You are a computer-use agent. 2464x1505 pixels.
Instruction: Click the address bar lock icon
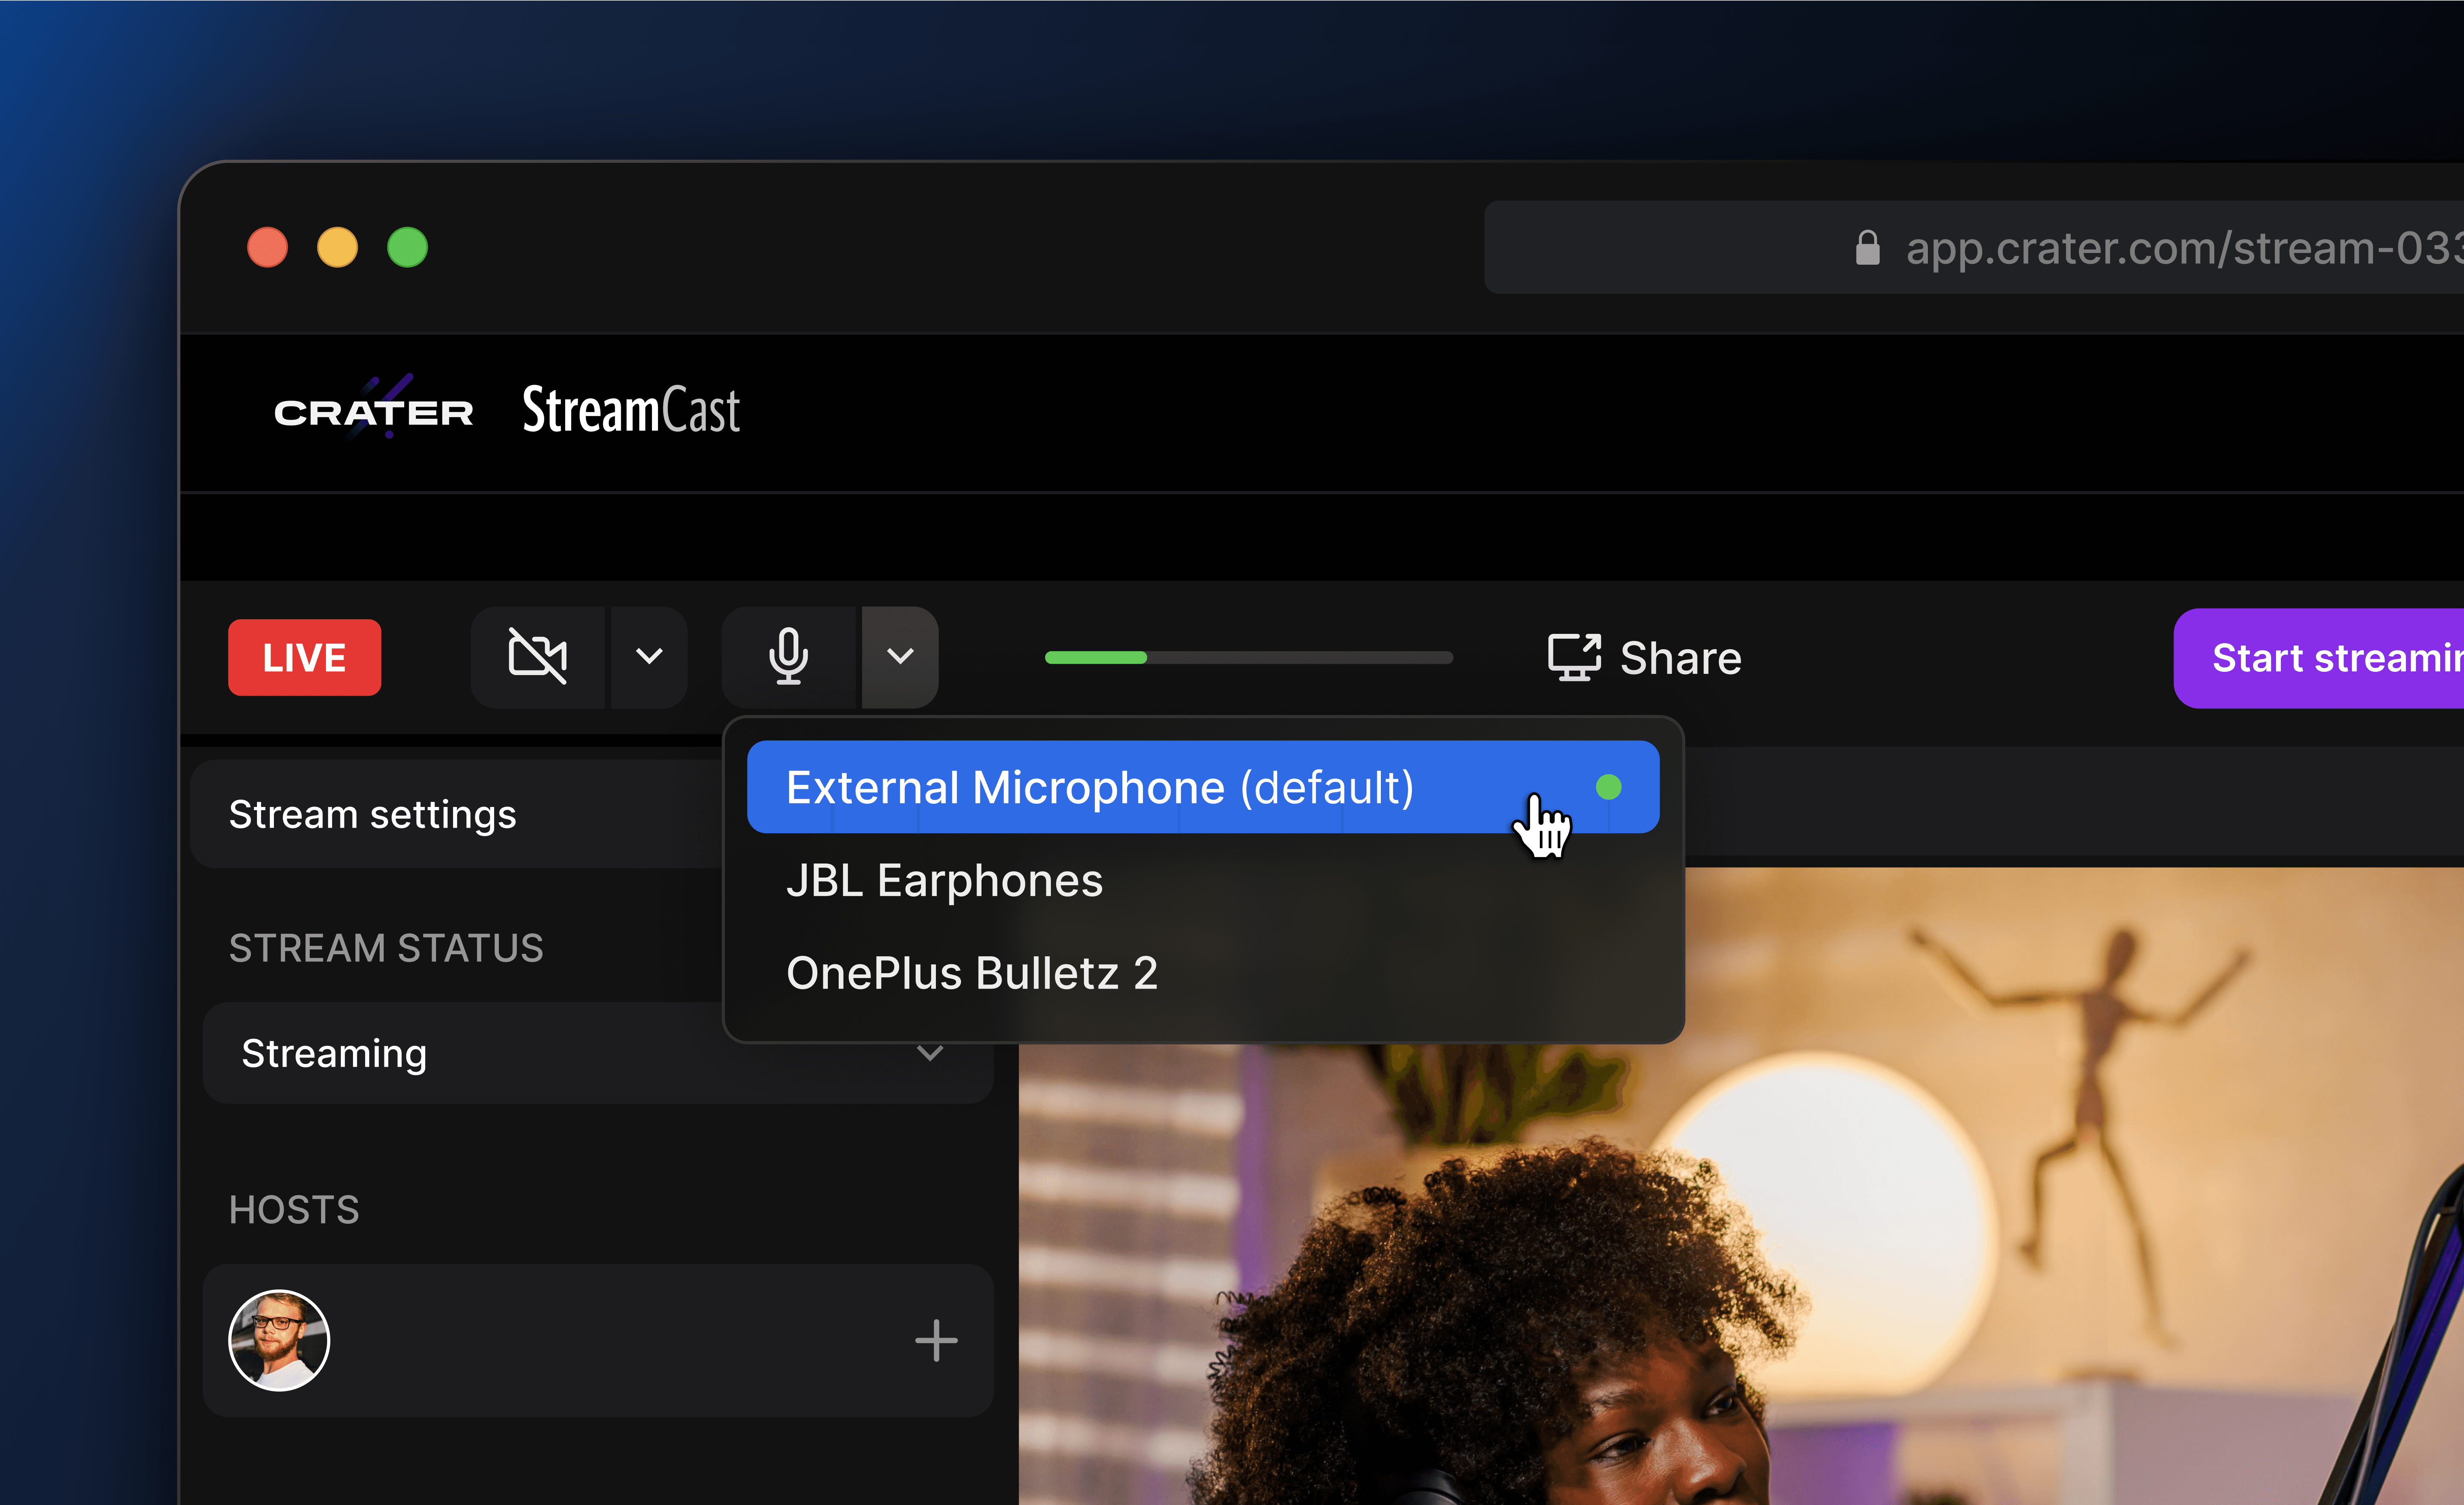pos(1867,248)
